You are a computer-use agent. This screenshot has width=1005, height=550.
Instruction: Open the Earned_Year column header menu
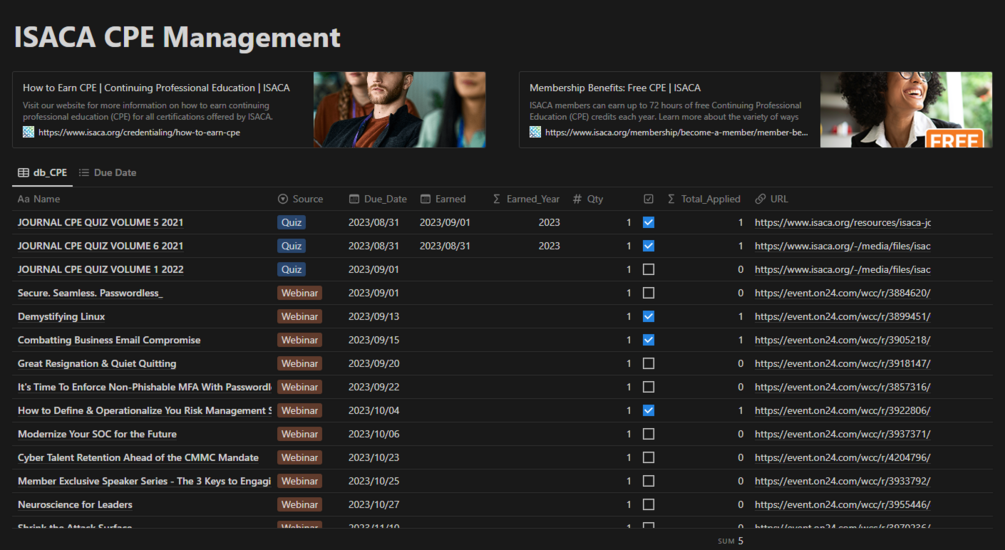pos(526,199)
